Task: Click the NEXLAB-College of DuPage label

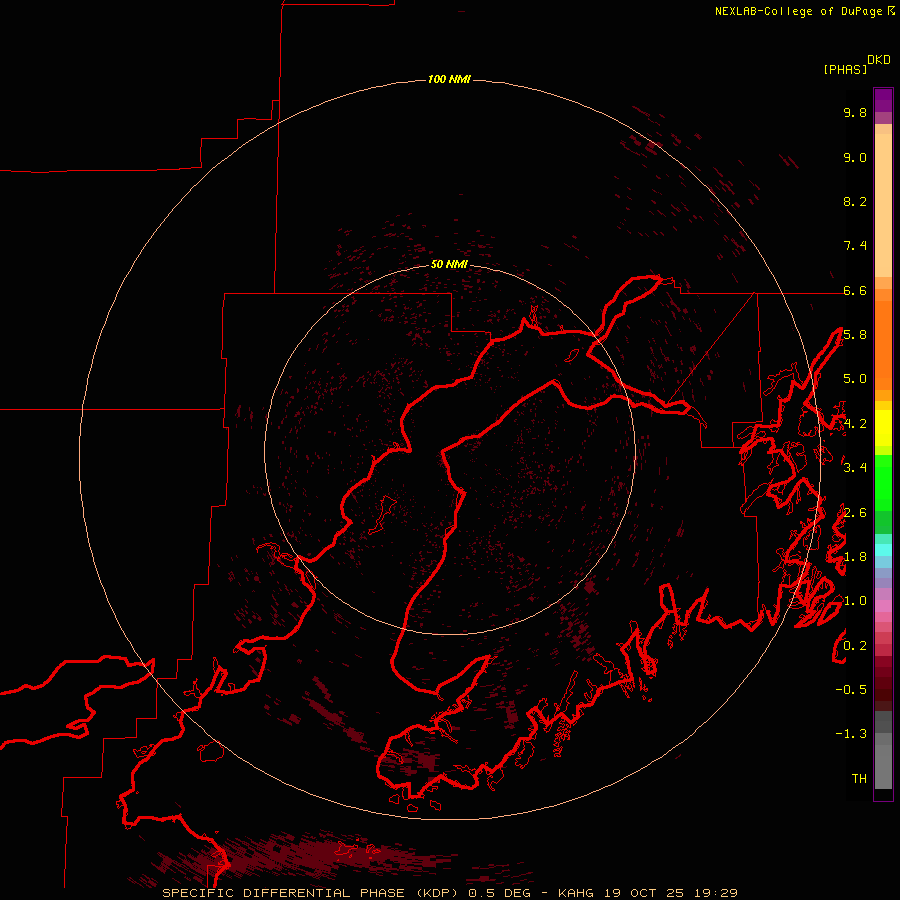Action: [x=798, y=11]
